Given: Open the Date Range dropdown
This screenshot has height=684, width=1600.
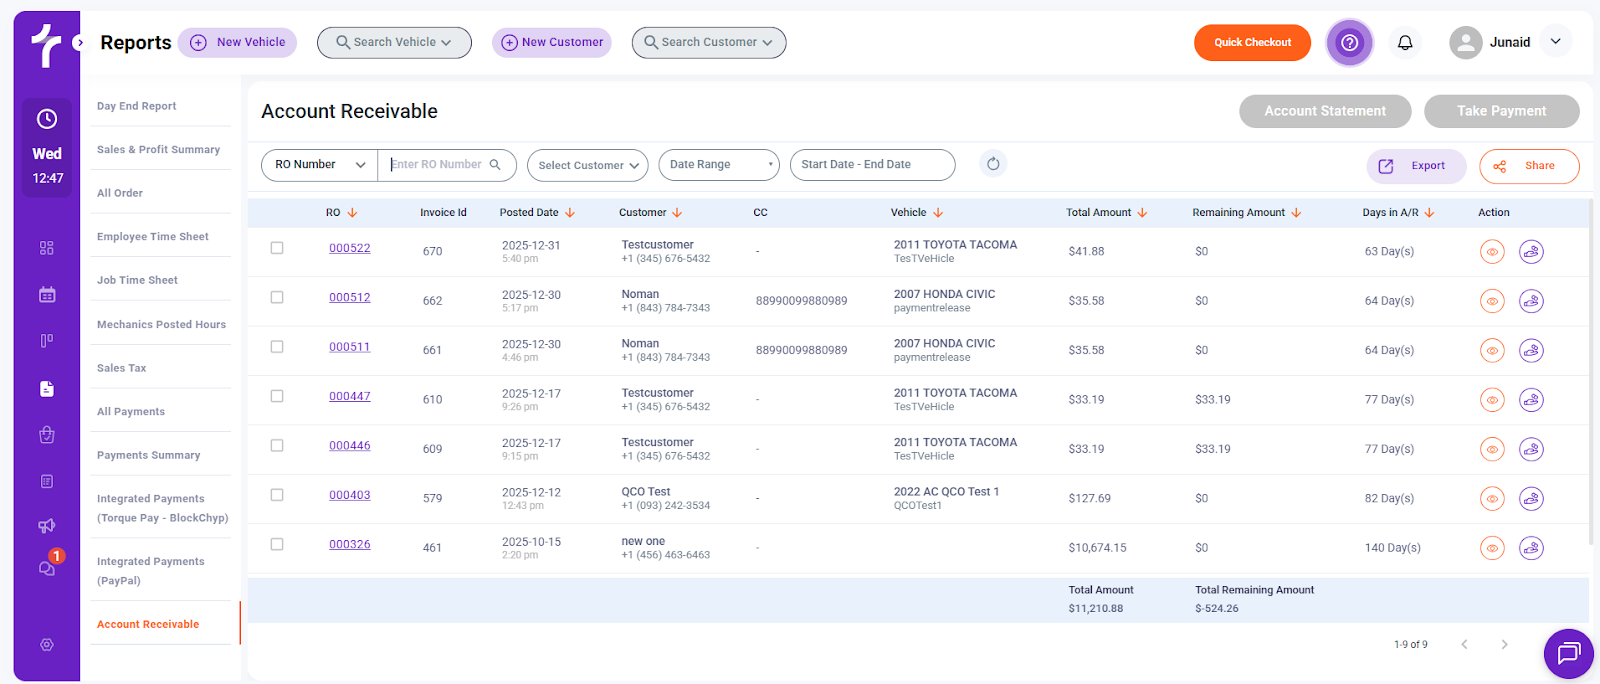Looking at the screenshot, I should [718, 165].
